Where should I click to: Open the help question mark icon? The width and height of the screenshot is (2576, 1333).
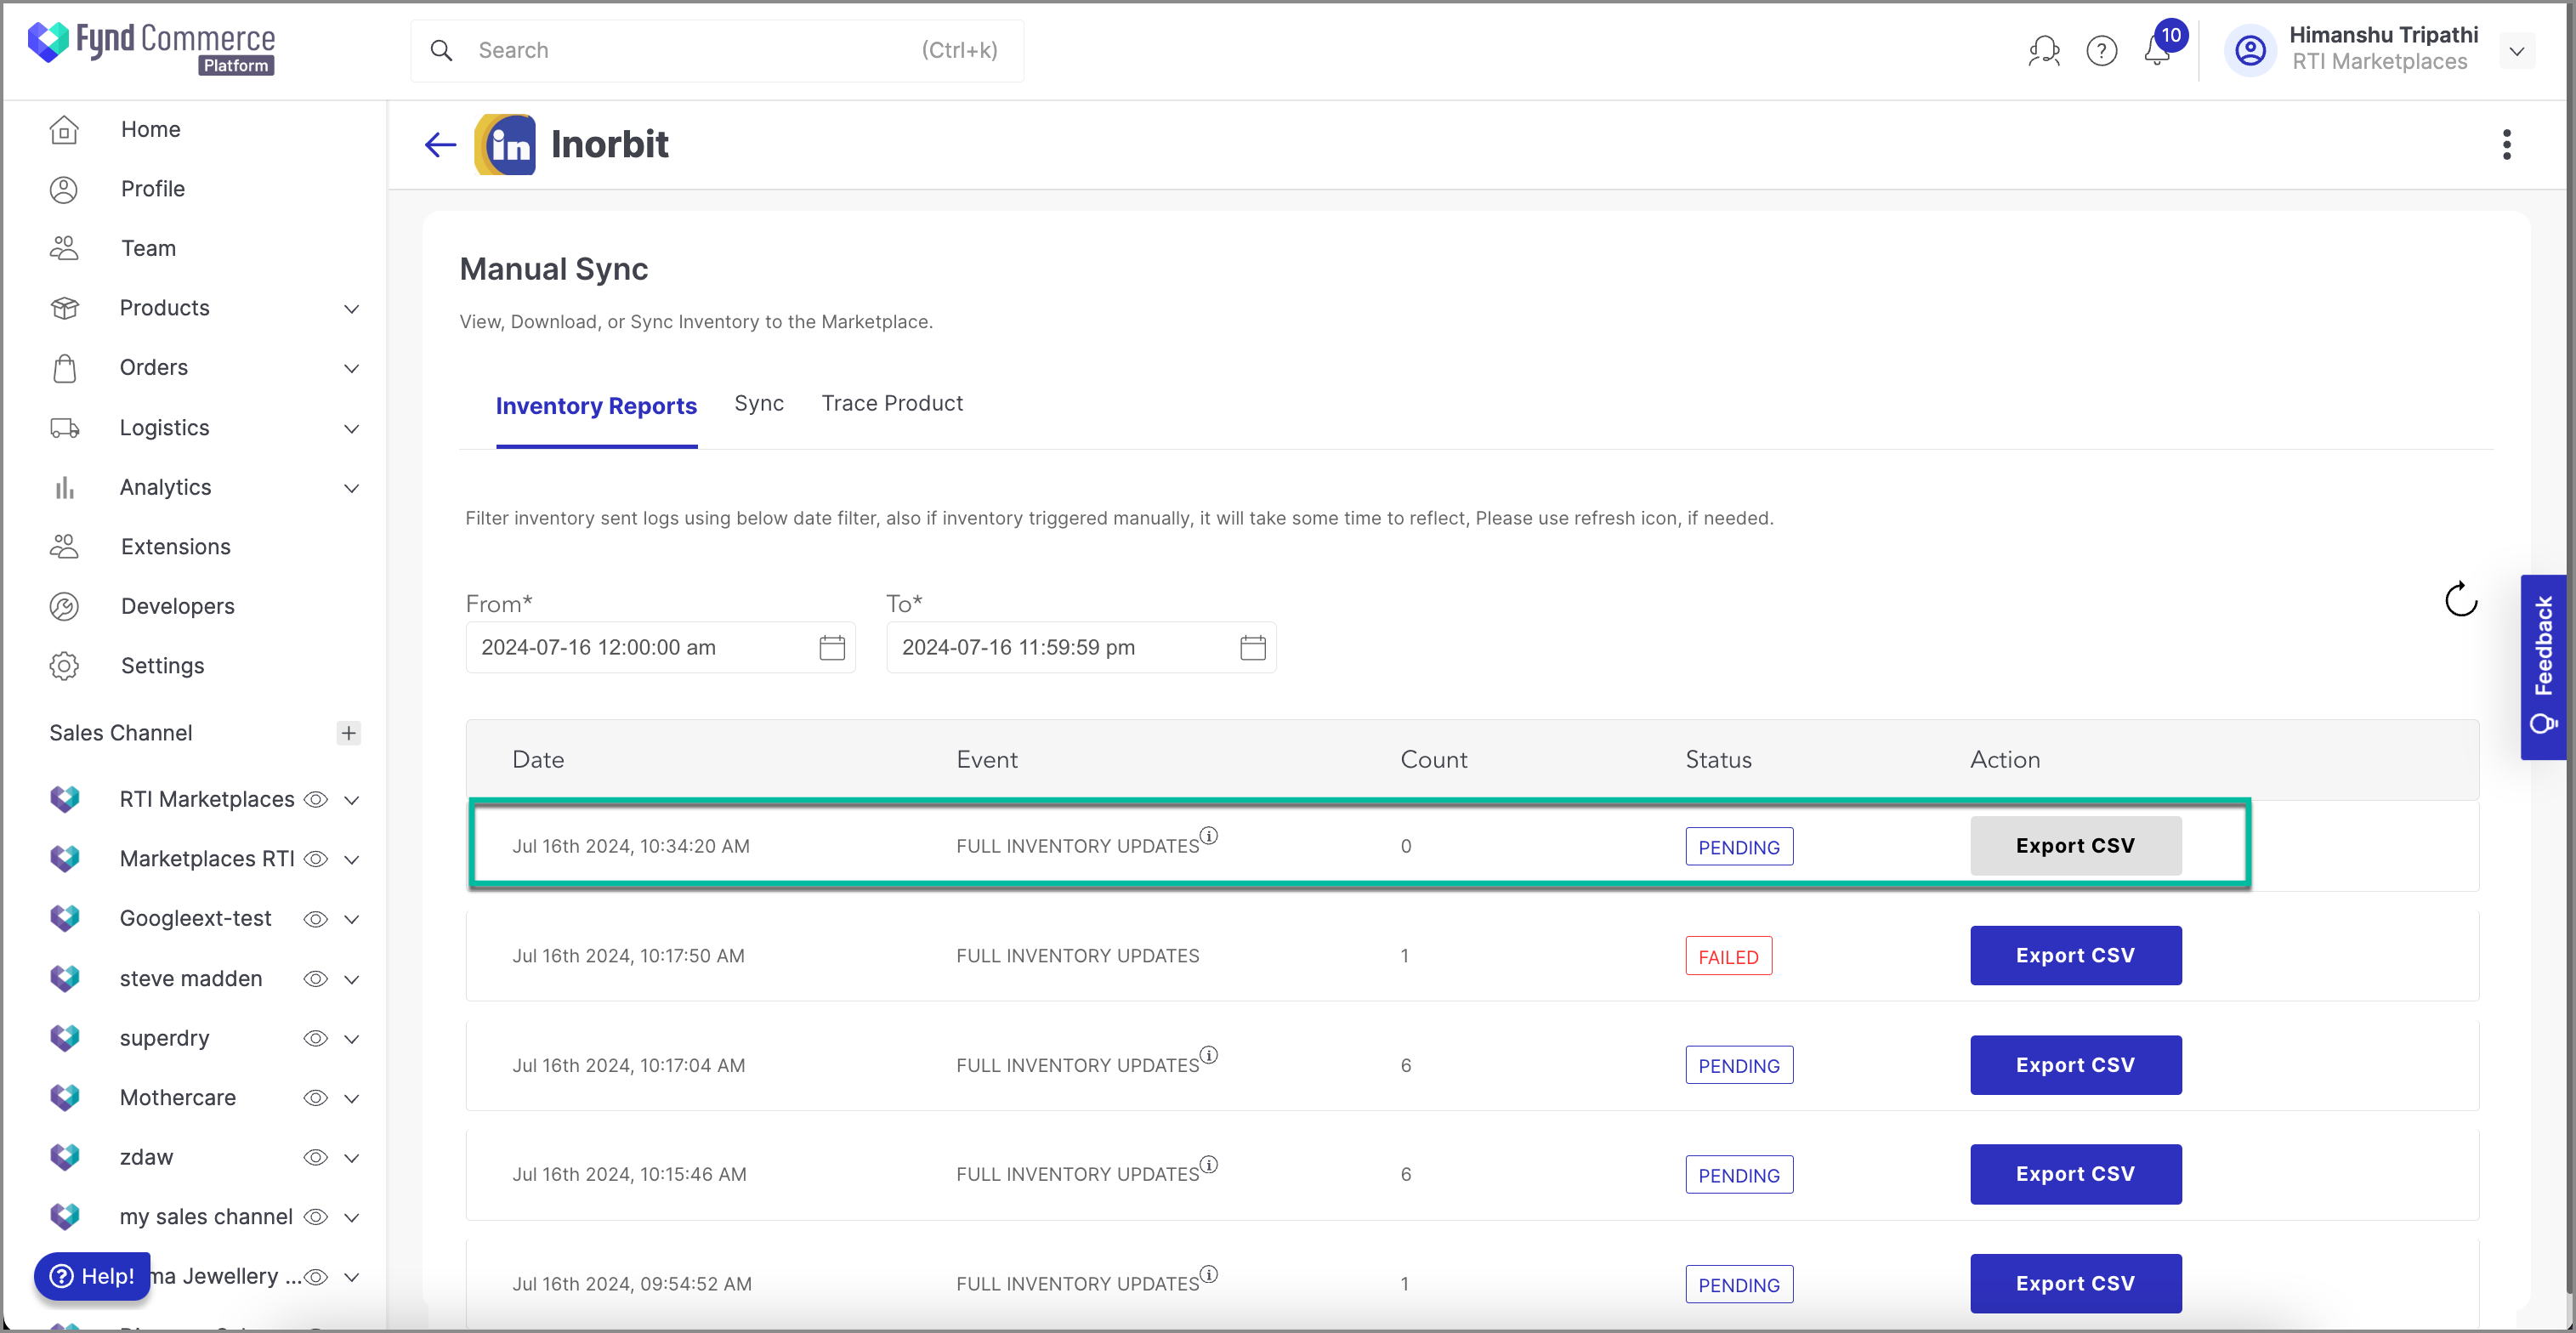[x=2101, y=50]
